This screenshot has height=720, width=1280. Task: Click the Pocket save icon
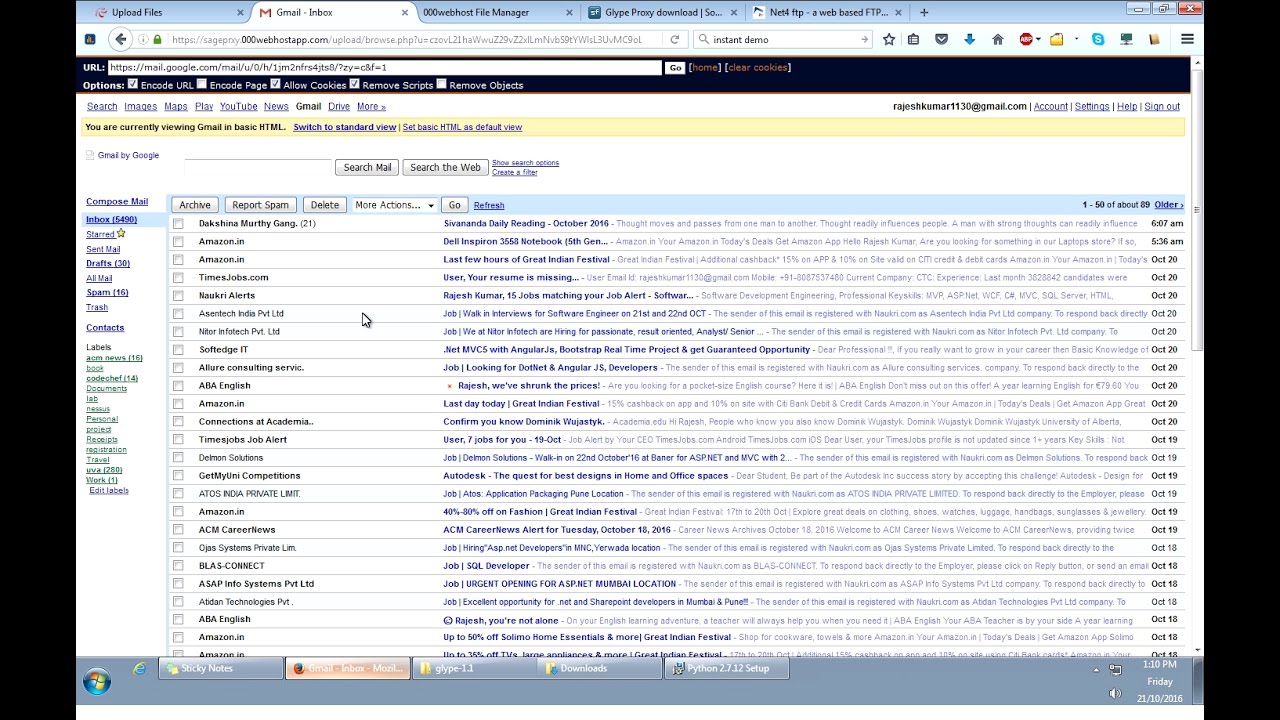941,39
